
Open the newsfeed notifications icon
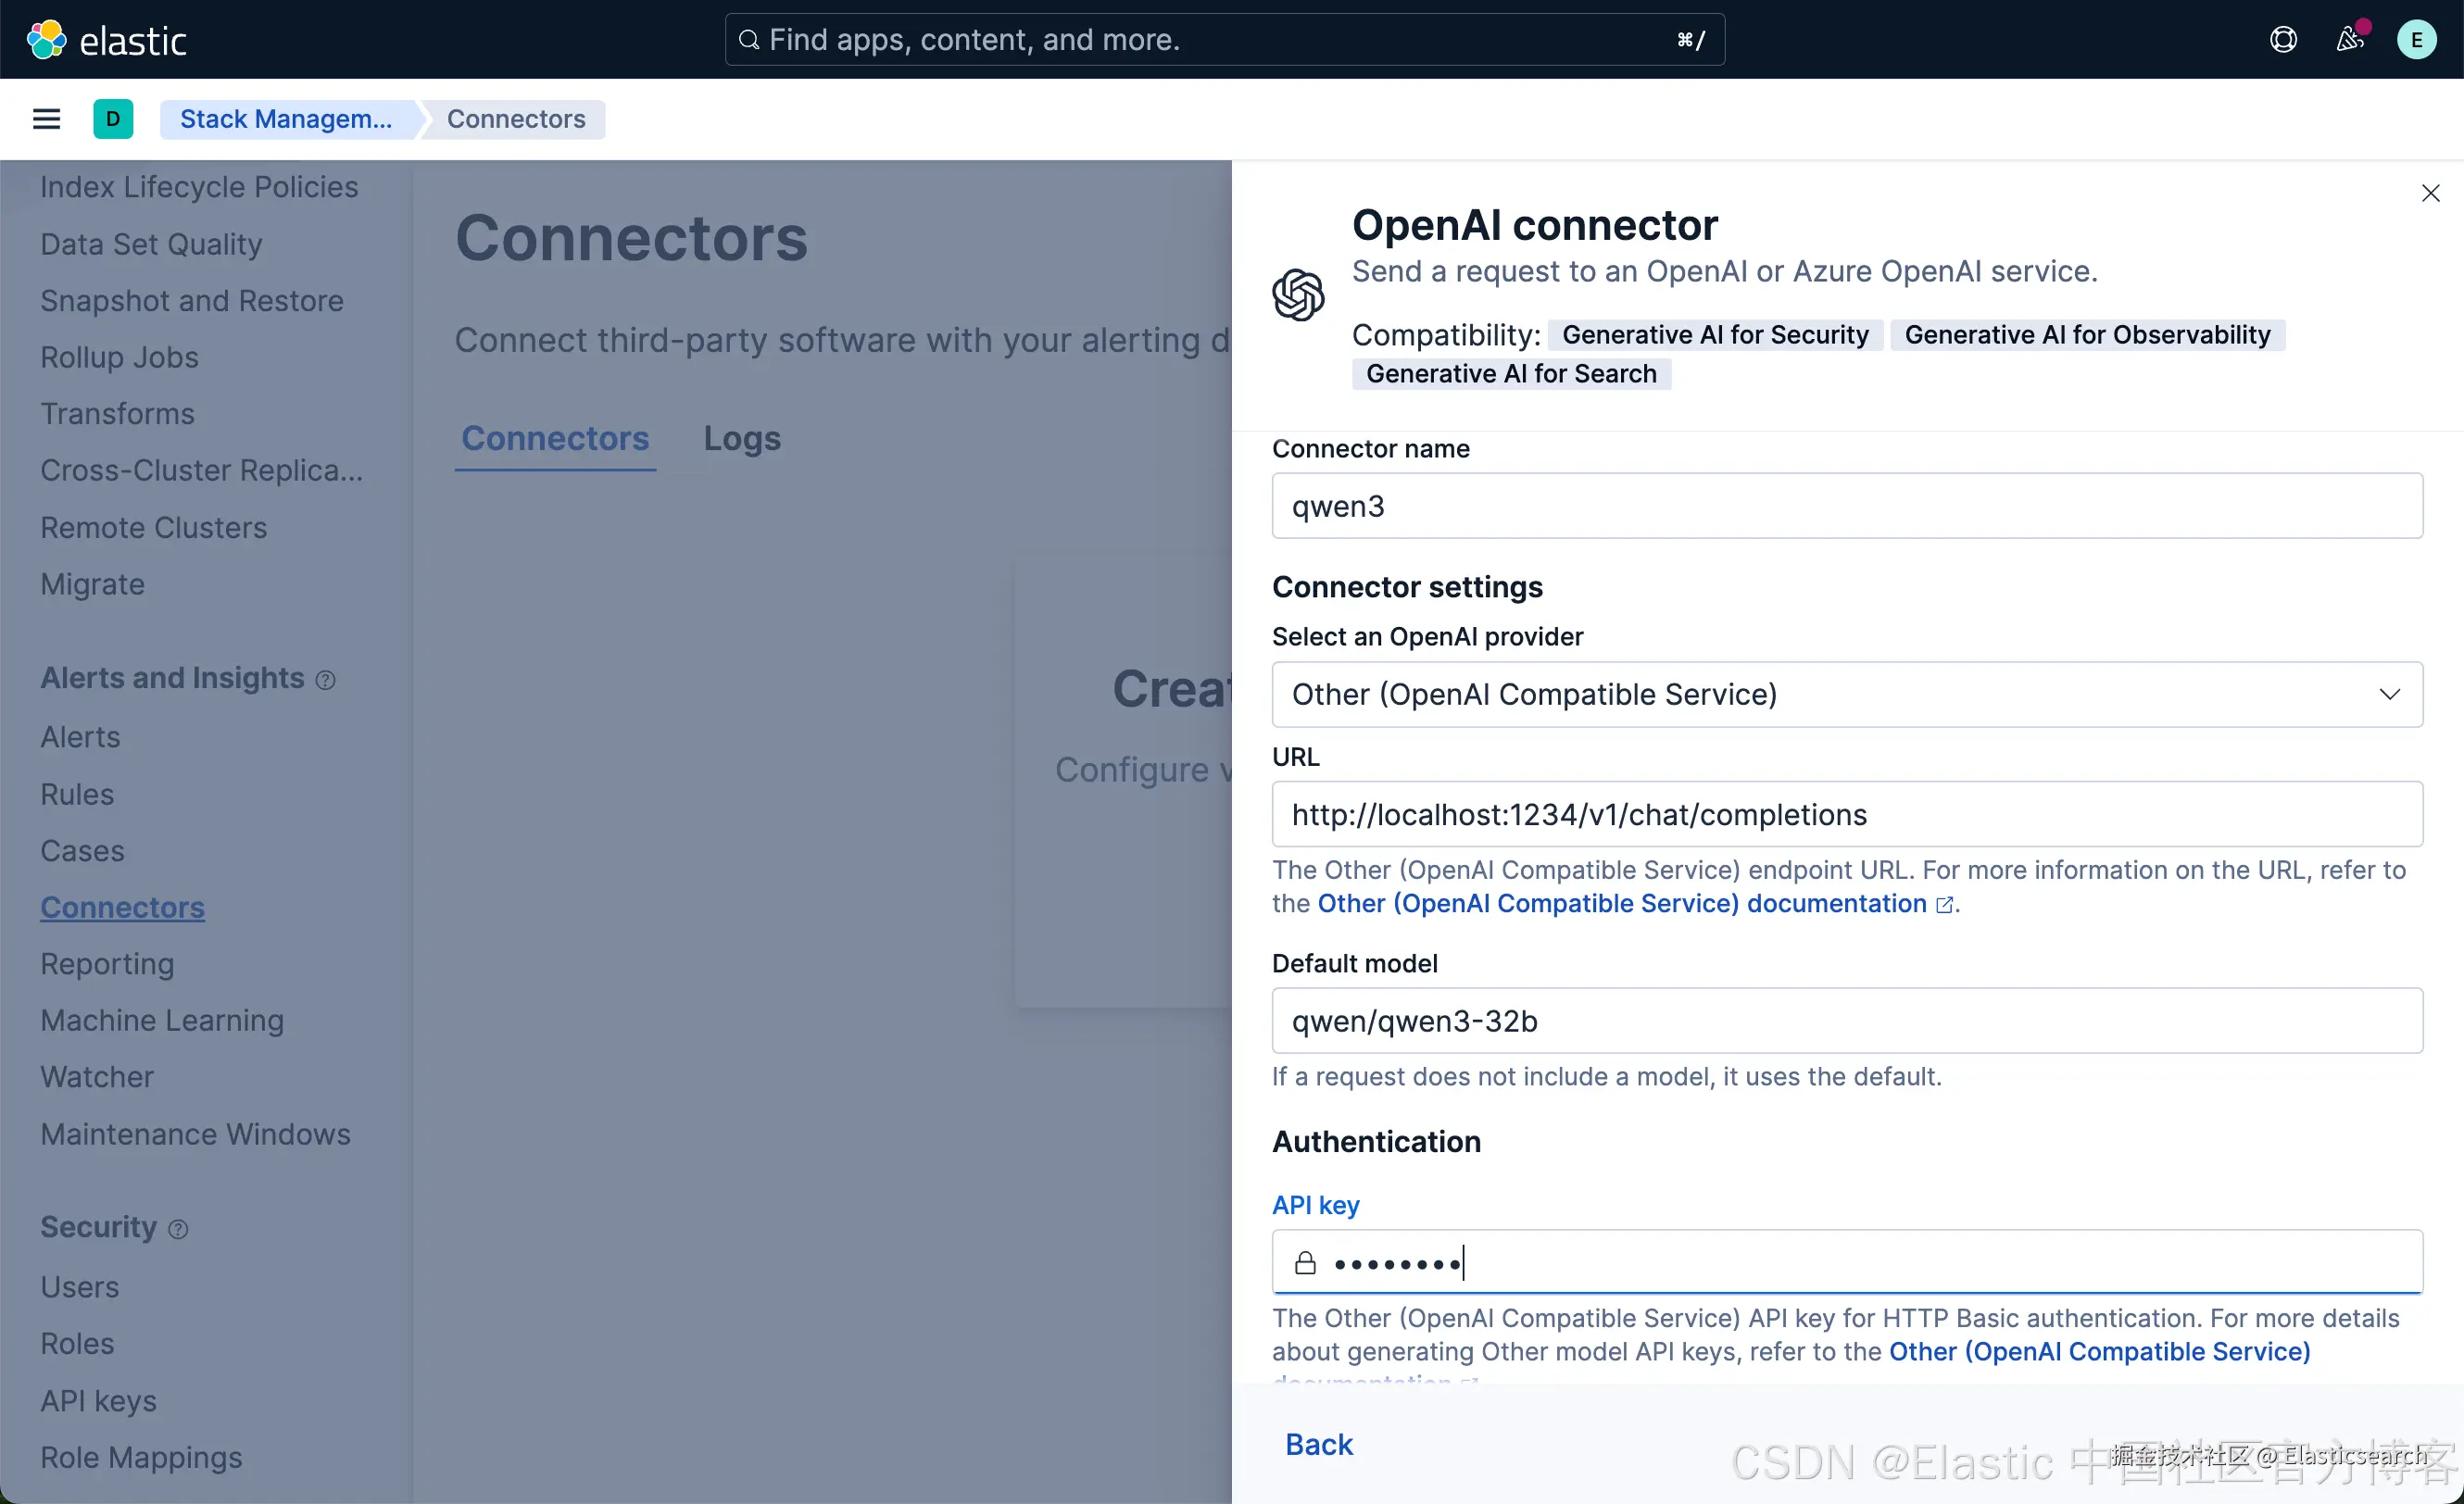coord(2349,40)
